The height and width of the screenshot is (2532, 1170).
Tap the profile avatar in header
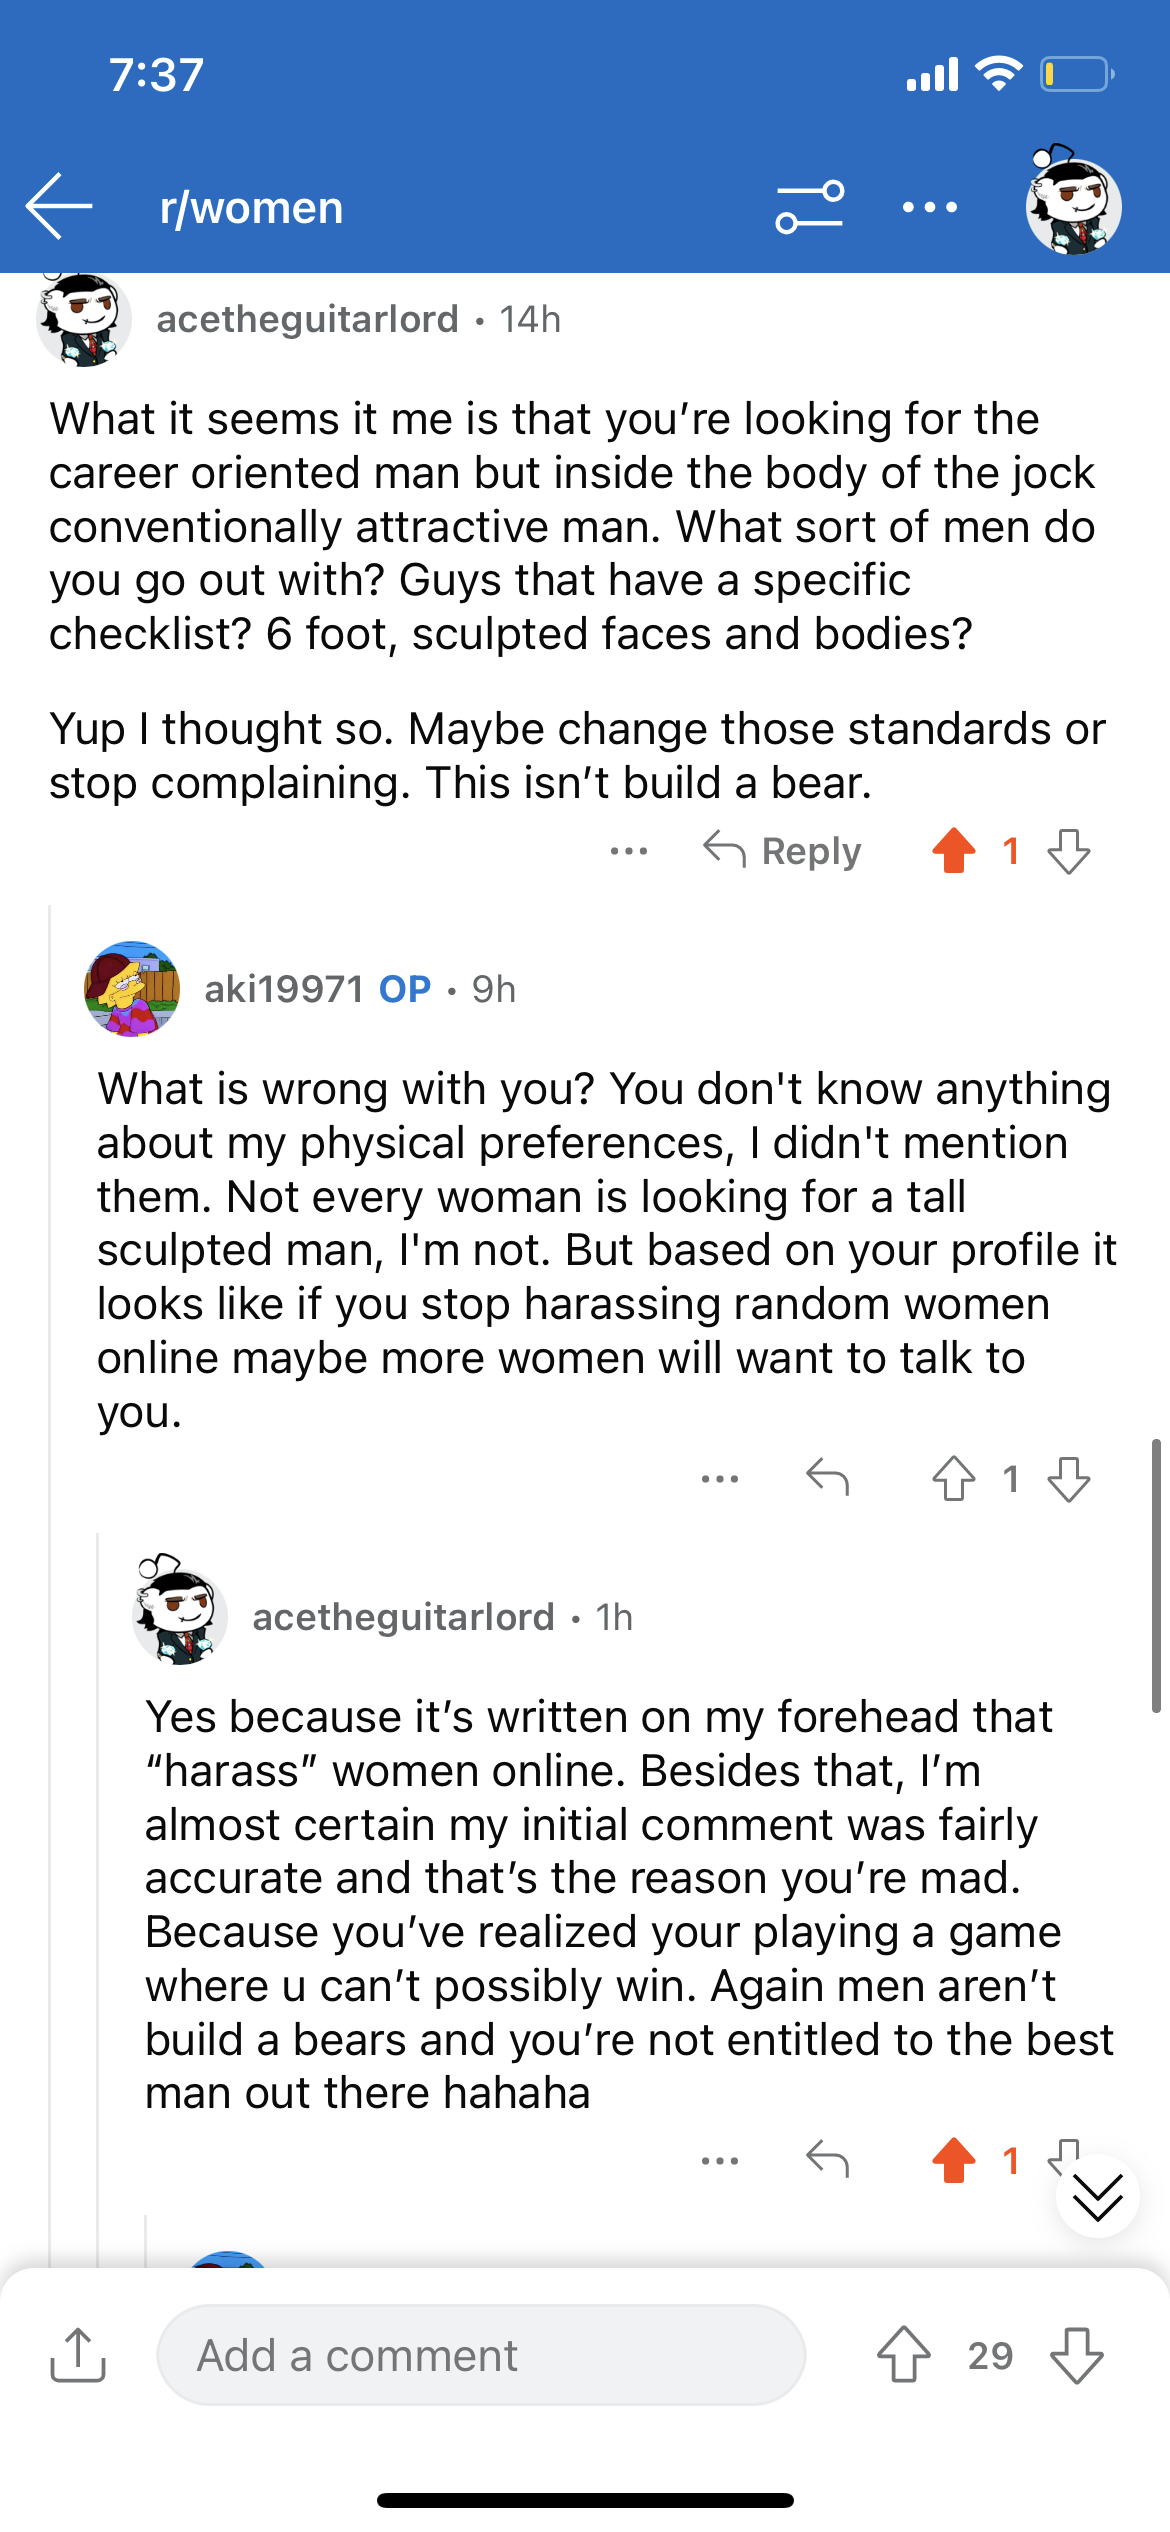pos(1073,204)
